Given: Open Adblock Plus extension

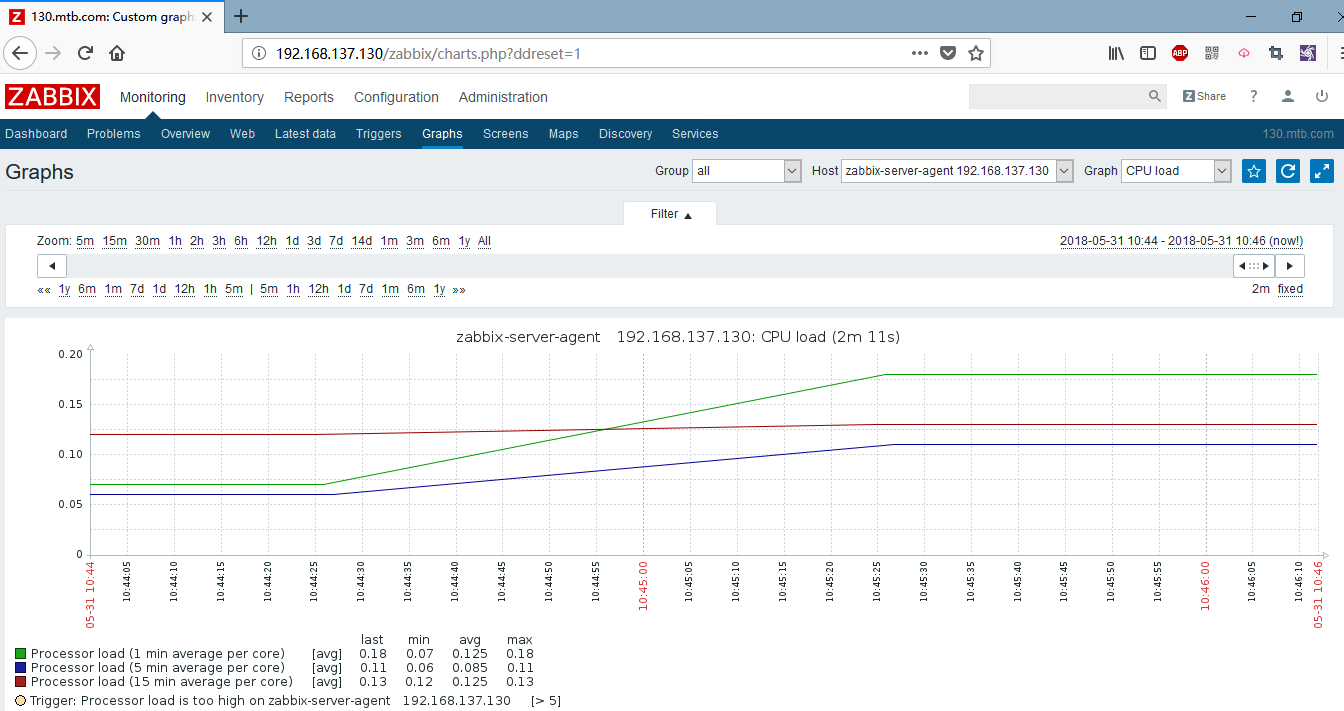Looking at the screenshot, I should point(1180,53).
